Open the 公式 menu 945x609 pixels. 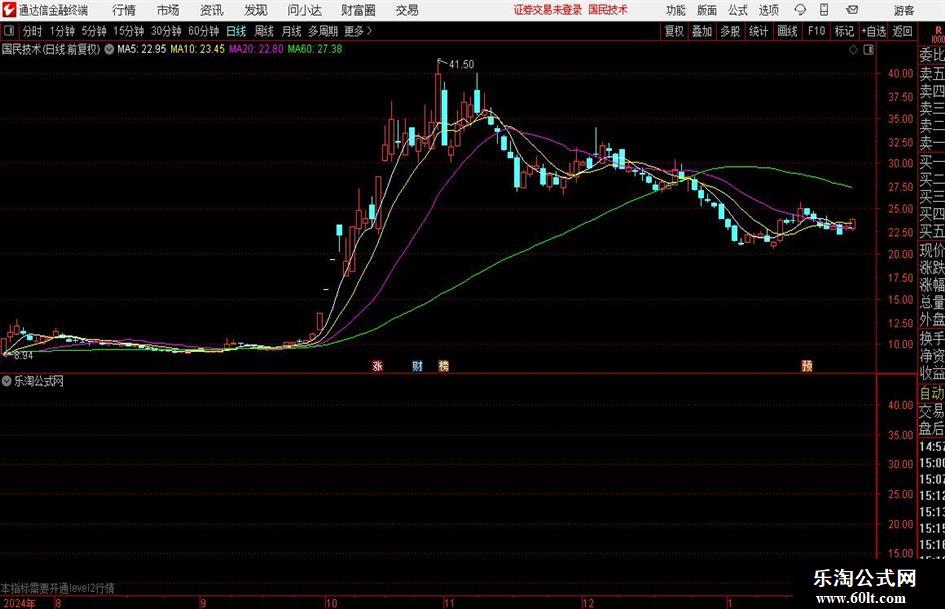[x=738, y=10]
